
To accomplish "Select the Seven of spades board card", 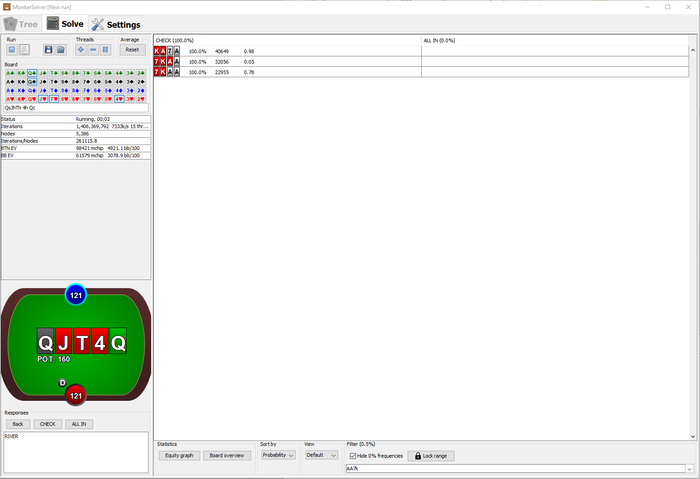I will pos(87,82).
